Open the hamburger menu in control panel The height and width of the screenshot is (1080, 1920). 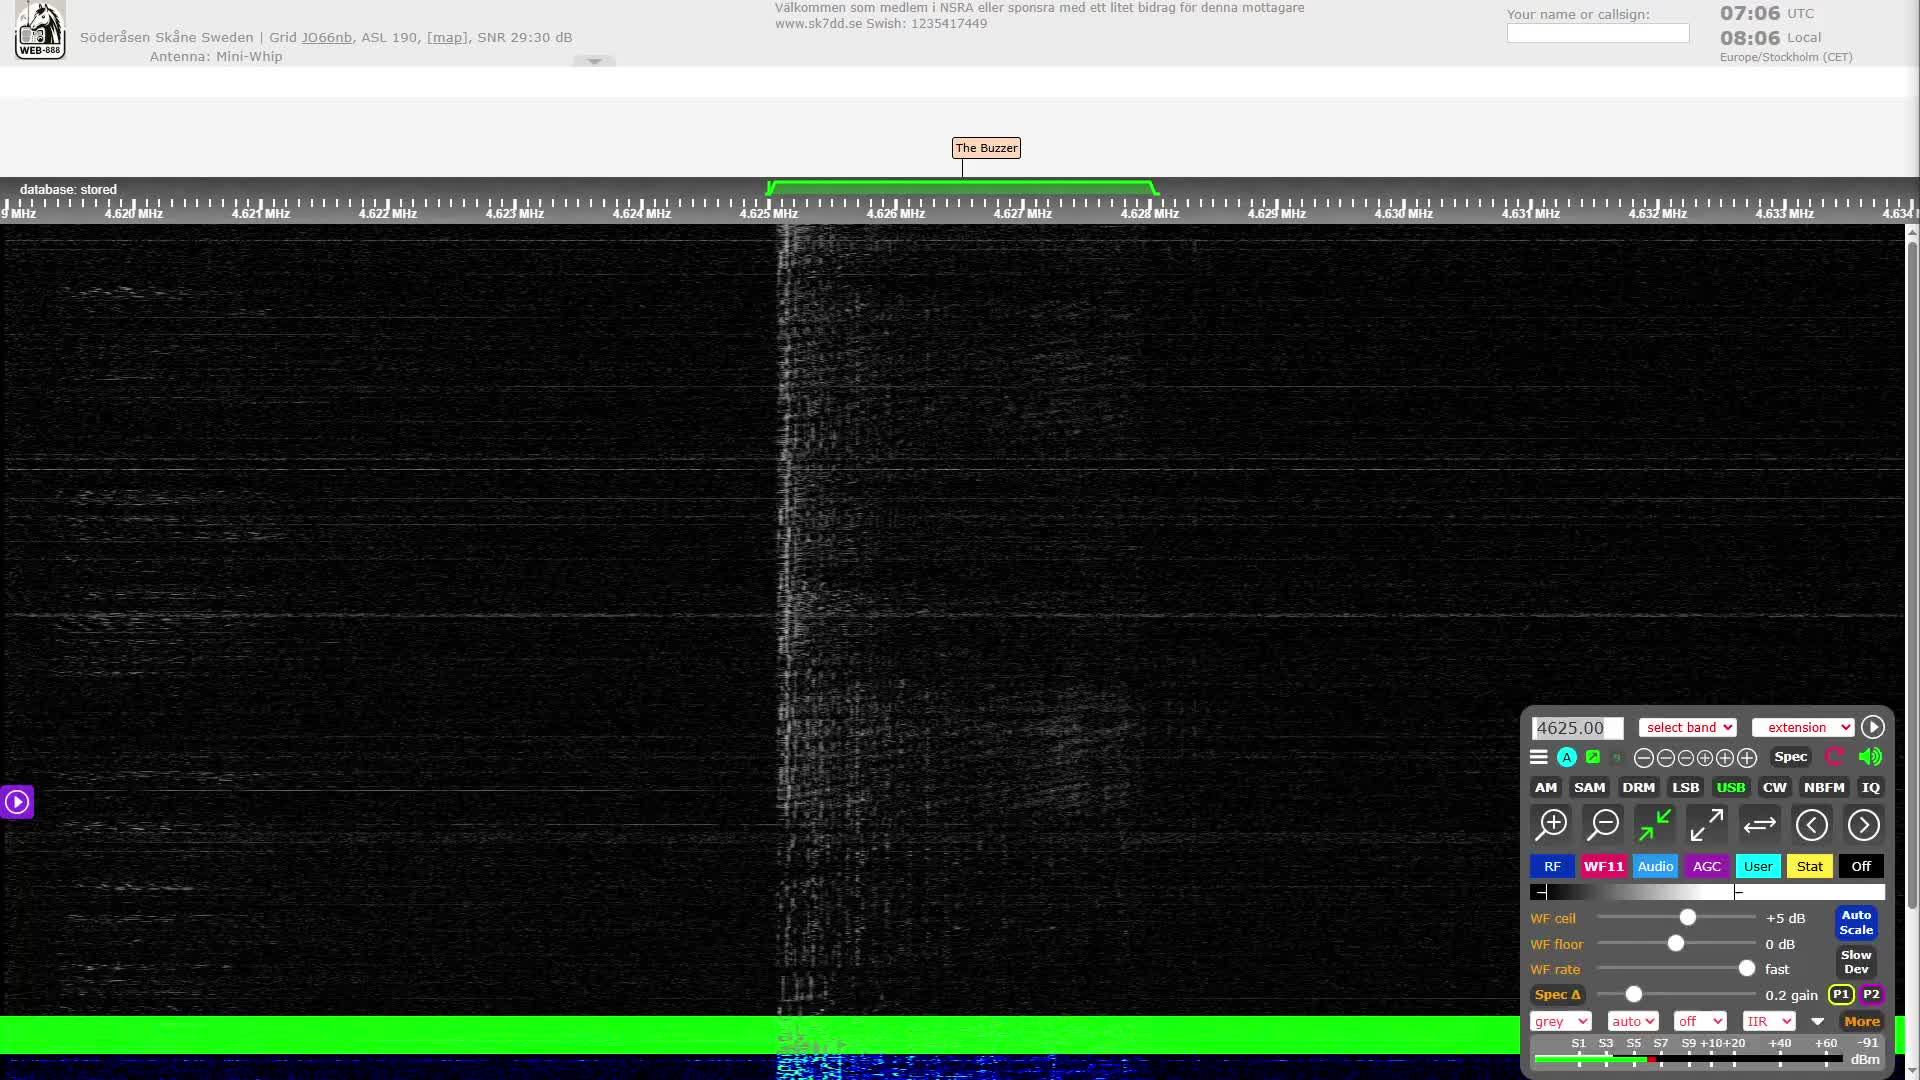[x=1539, y=757]
